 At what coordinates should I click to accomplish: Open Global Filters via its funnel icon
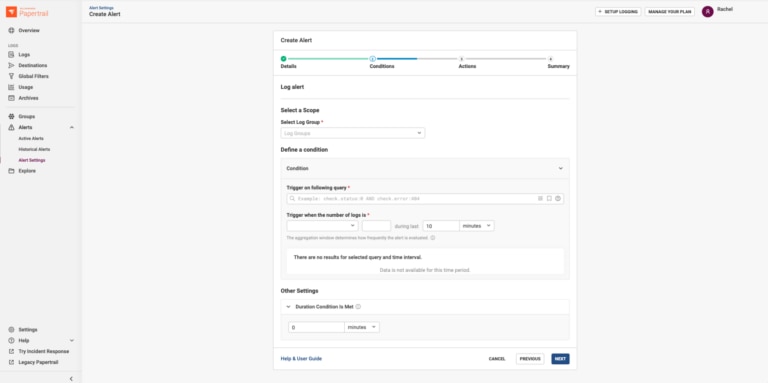pos(11,76)
